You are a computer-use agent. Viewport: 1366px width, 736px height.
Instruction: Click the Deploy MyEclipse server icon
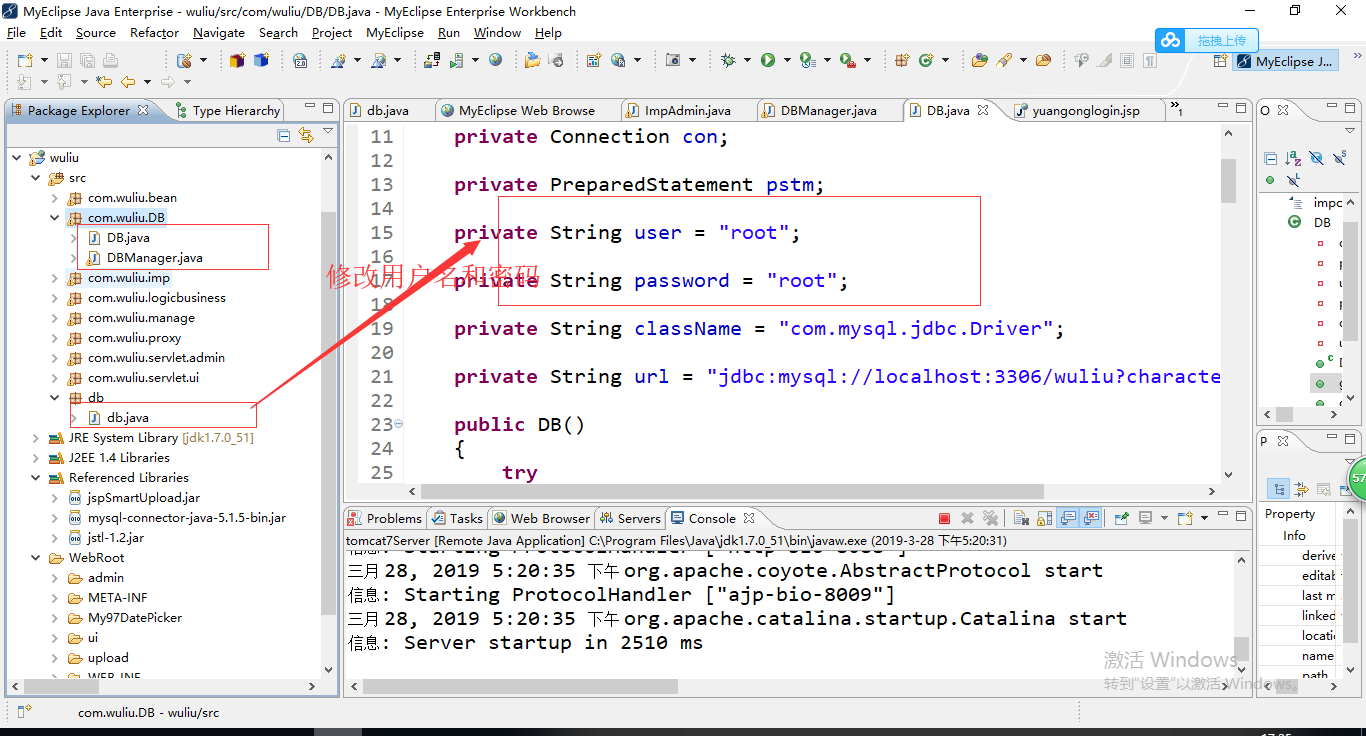(431, 60)
